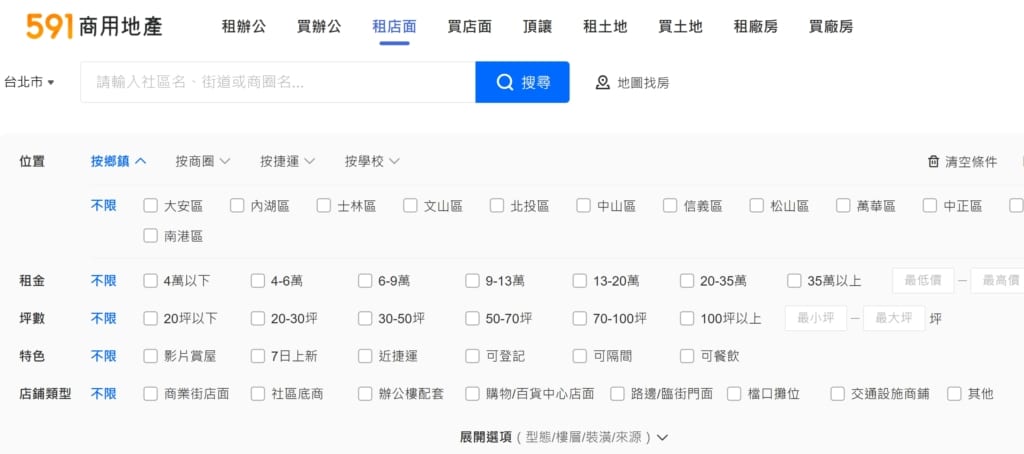Select 不限 in the 特色 row
The width and height of the screenshot is (1024, 454).
(103, 356)
